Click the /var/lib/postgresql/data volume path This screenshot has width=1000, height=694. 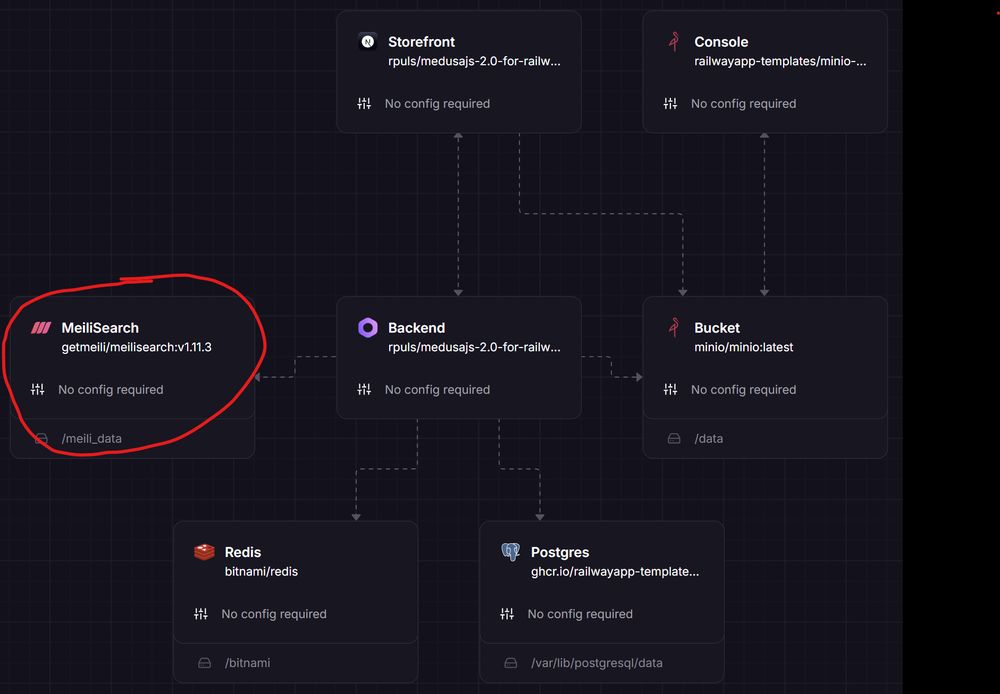tap(597, 663)
